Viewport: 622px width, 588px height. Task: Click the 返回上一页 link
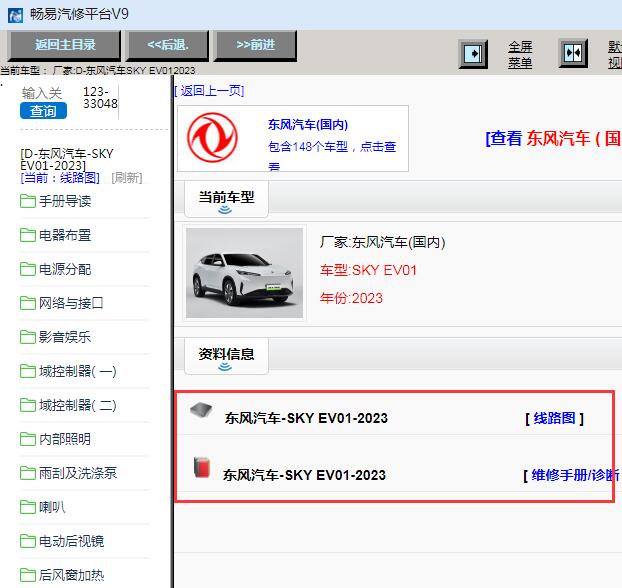click(x=209, y=91)
